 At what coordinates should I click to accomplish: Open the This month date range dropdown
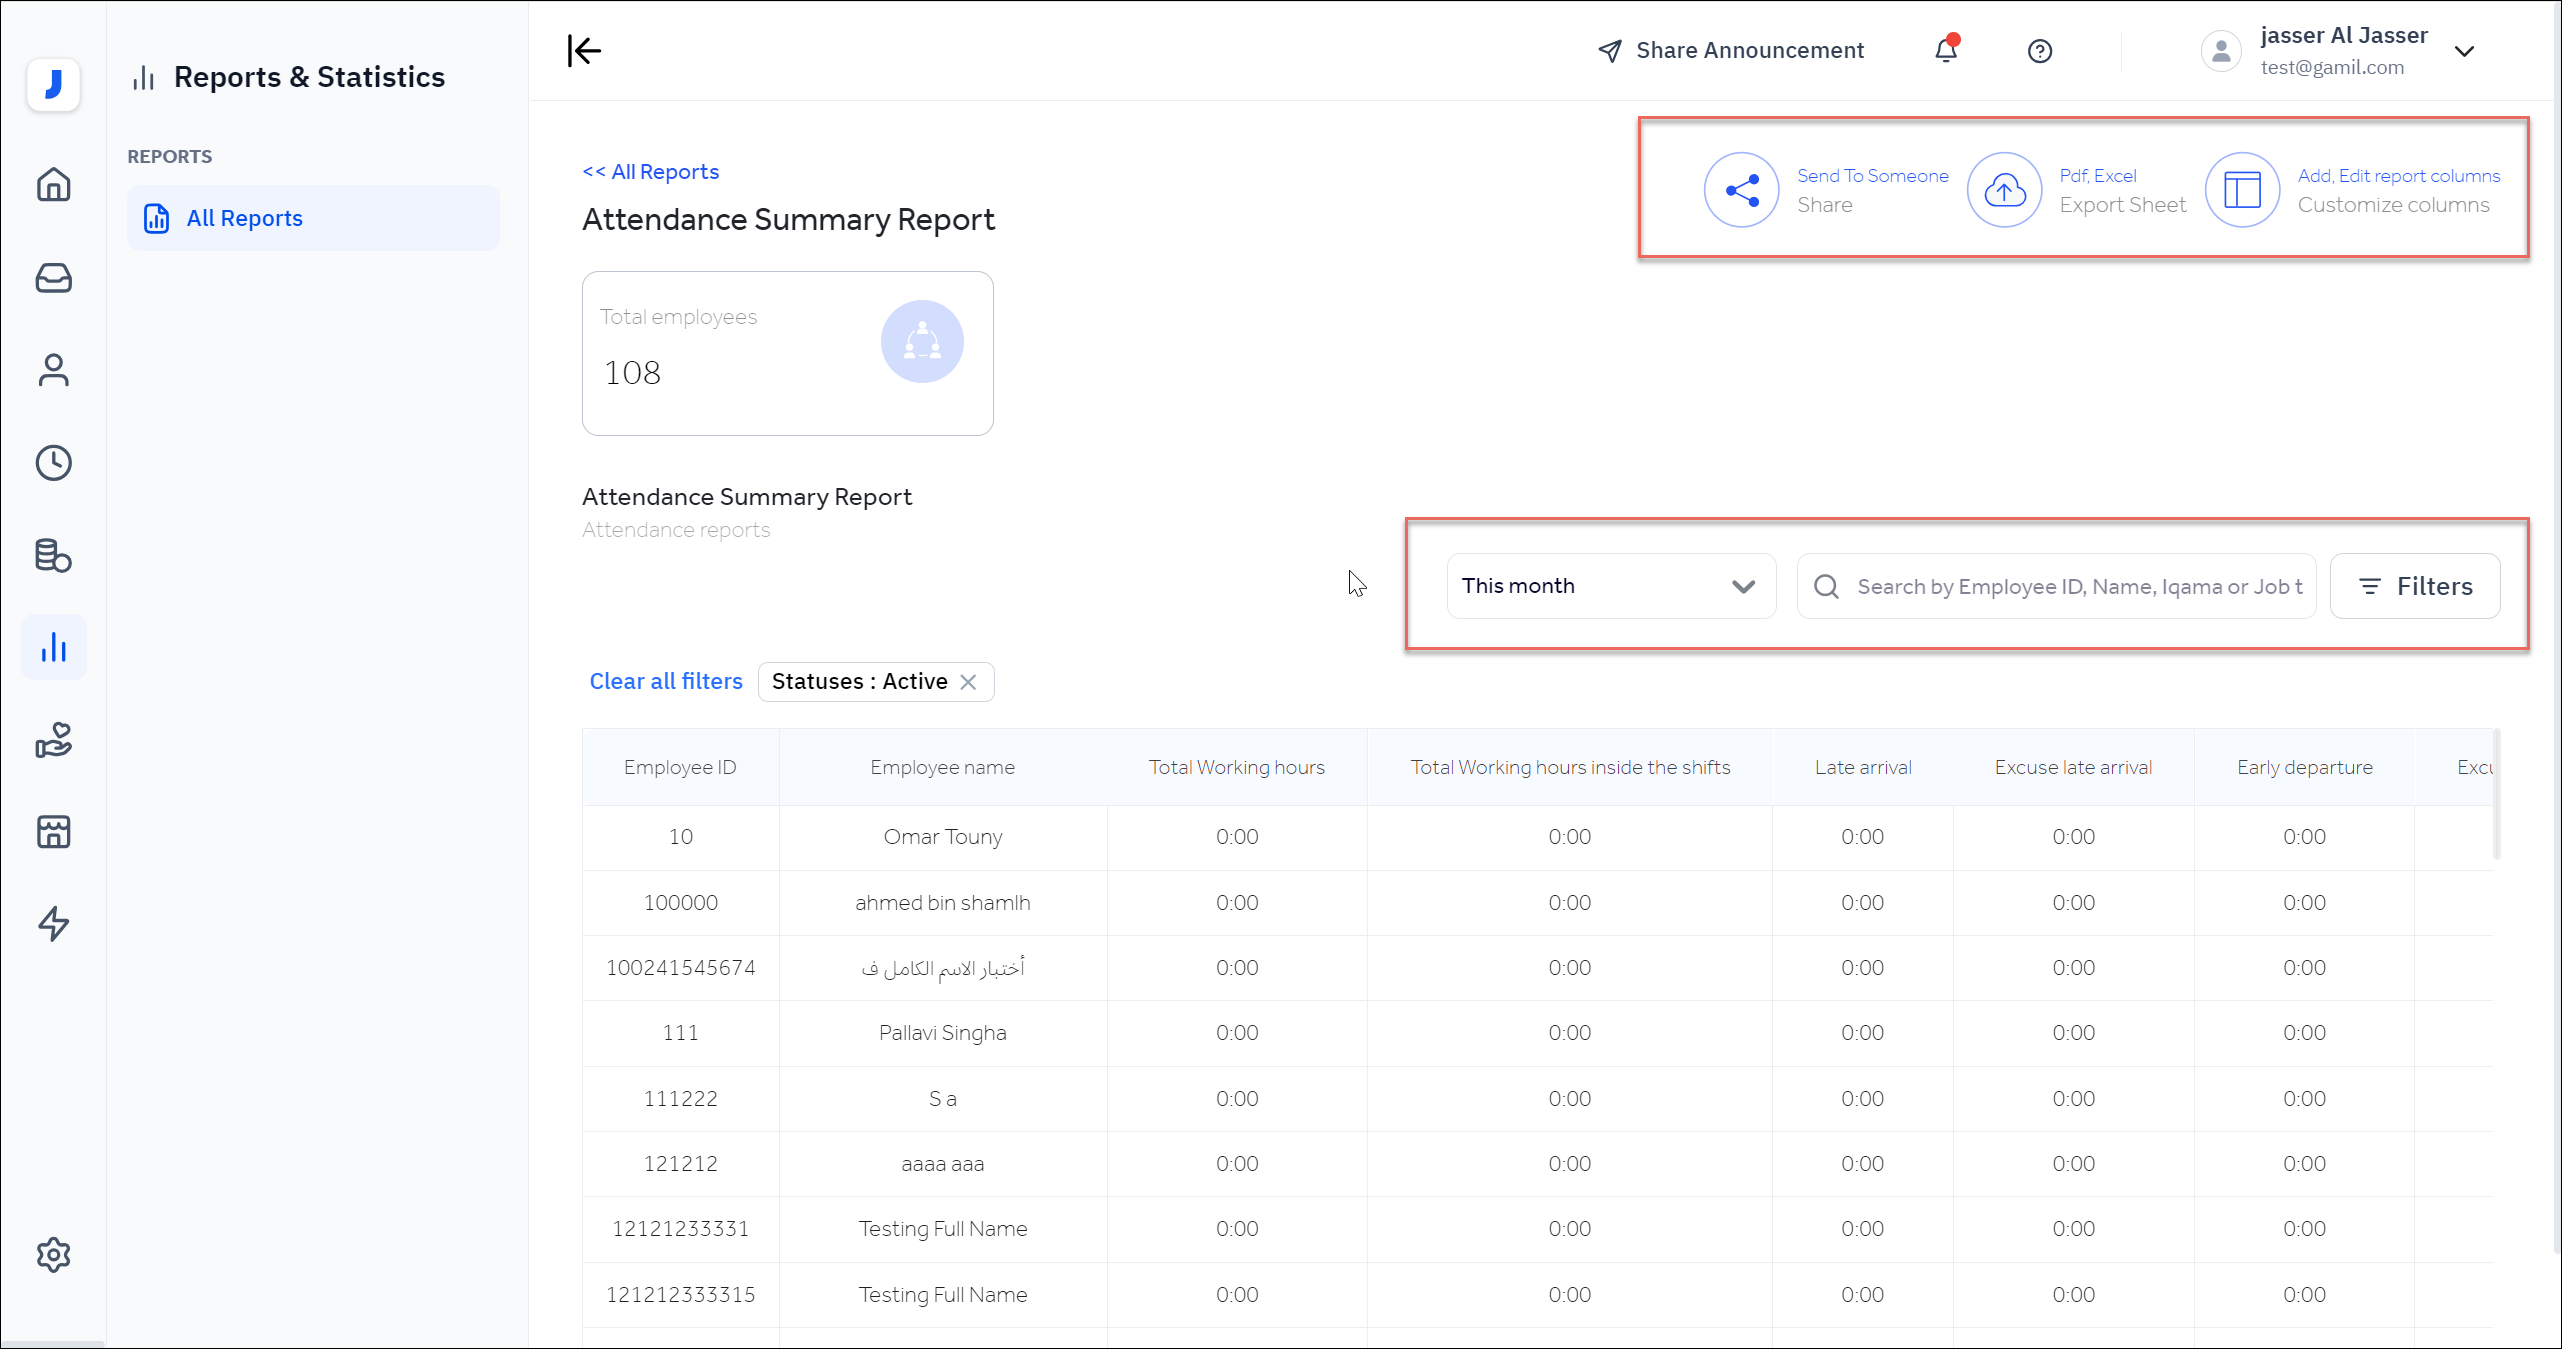1610,586
